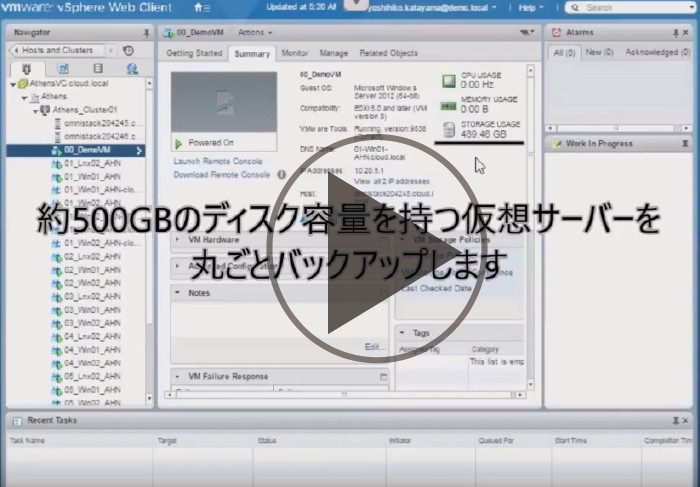The height and width of the screenshot is (487, 700).
Task: Click Alarms horizontal scrollbar
Action: (618, 129)
